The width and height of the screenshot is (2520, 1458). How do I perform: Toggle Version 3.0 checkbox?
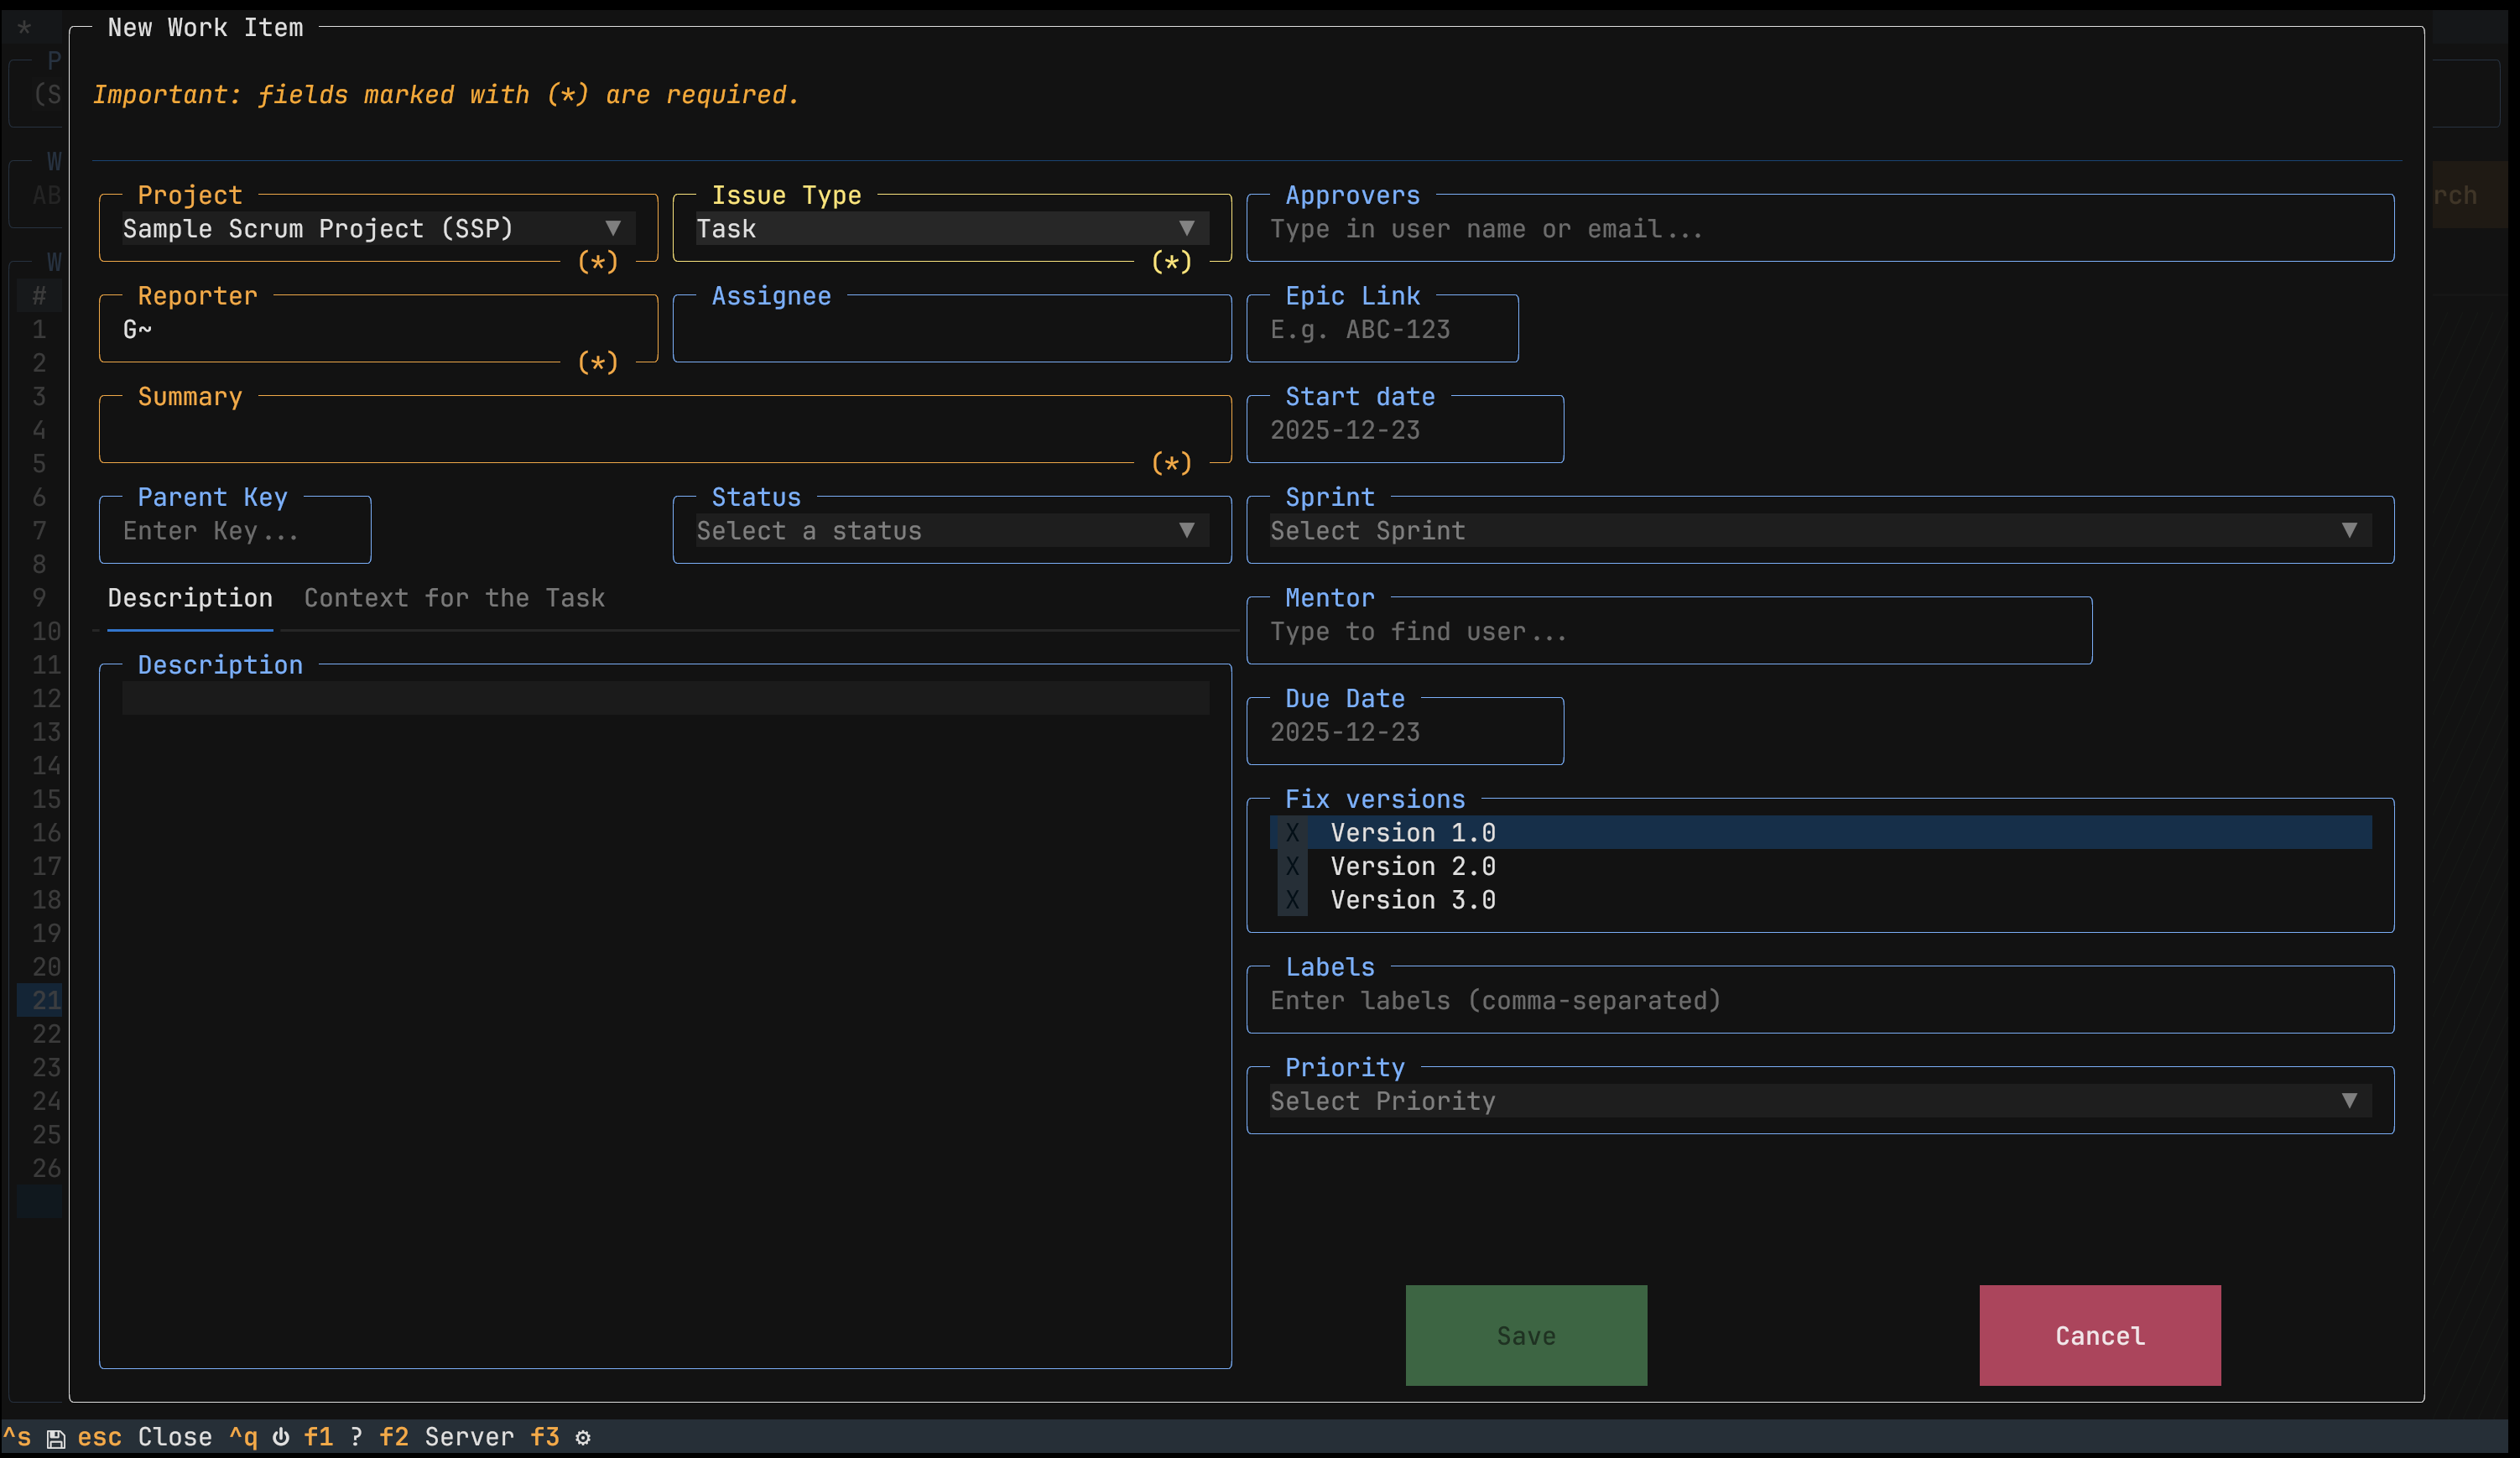click(x=1292, y=900)
